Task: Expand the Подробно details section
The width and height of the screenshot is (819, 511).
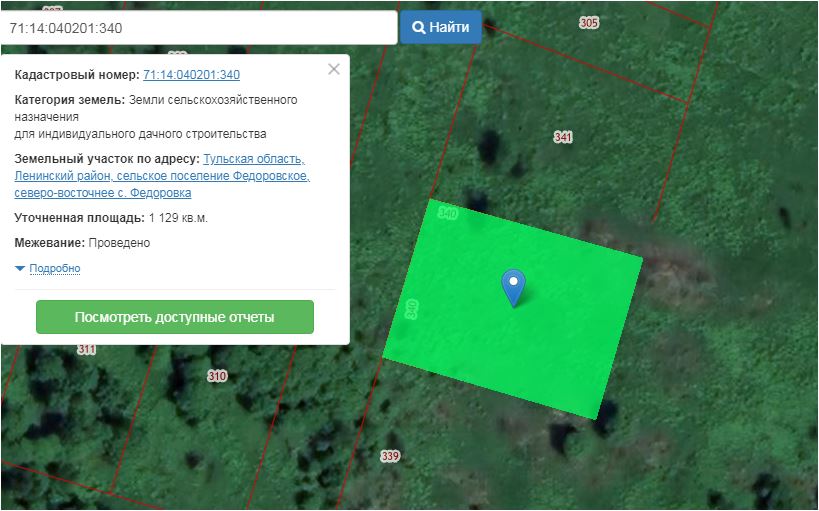Action: 54,268
